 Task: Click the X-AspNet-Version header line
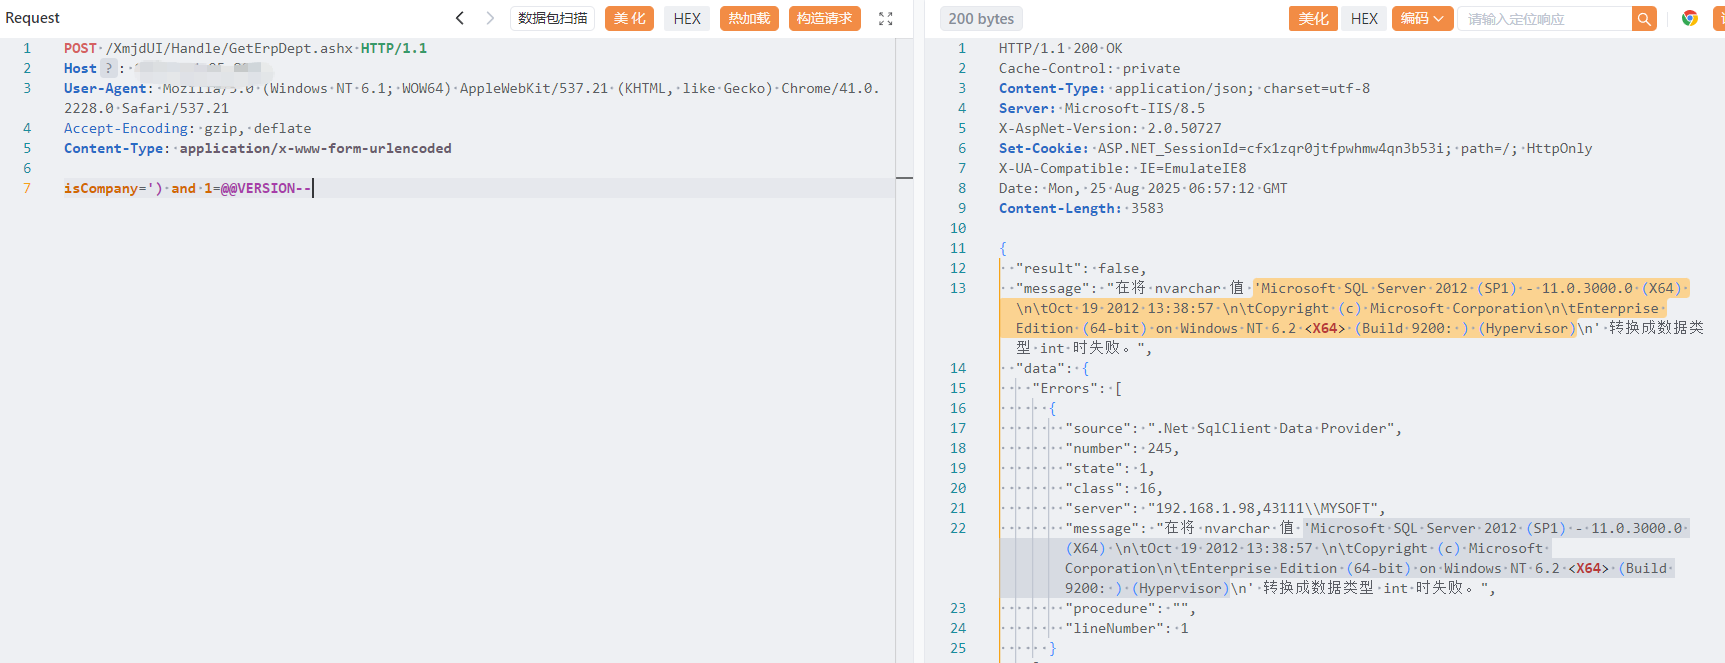tap(1110, 128)
